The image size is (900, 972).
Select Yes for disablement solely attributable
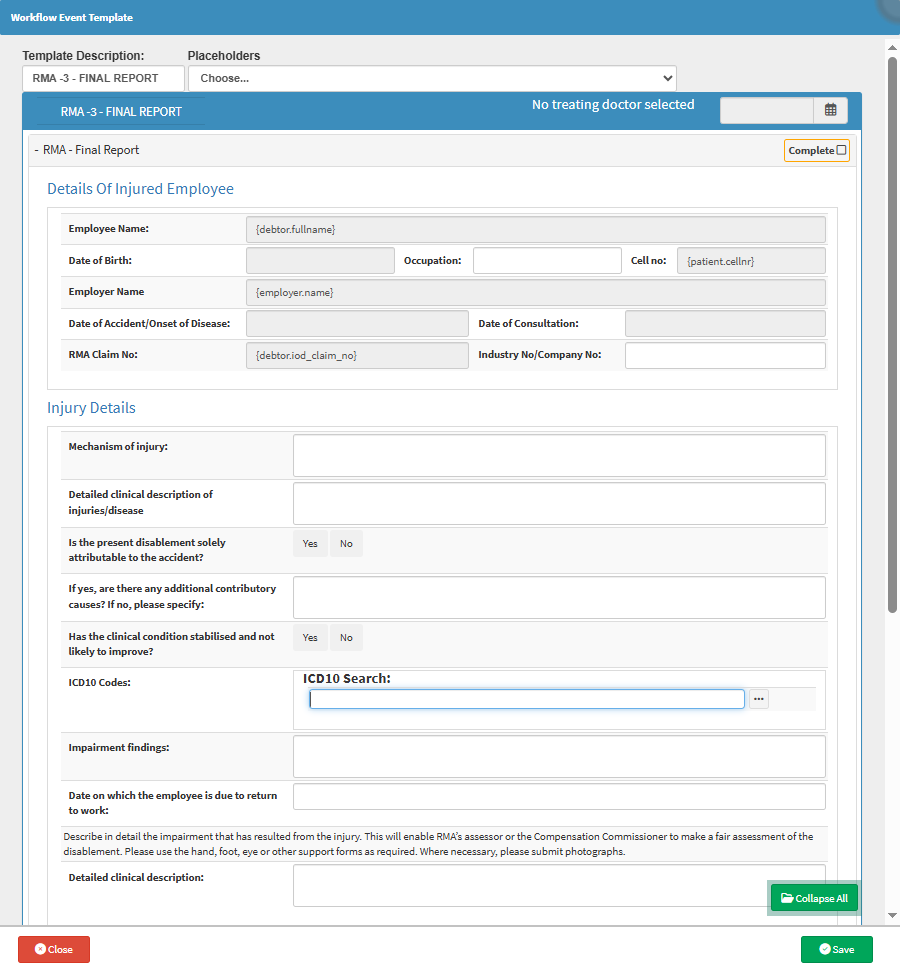pyautogui.click(x=310, y=544)
